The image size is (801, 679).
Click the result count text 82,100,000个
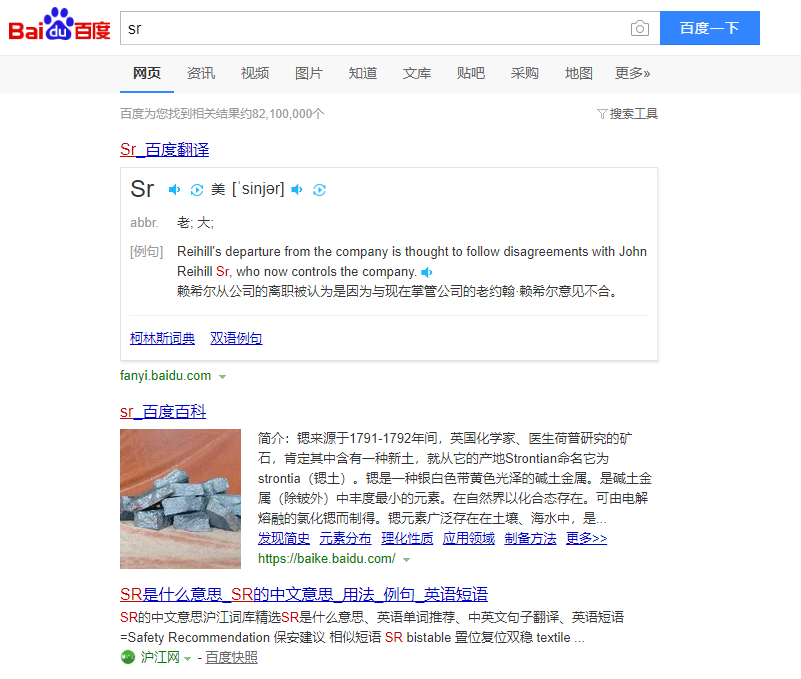(x=288, y=114)
